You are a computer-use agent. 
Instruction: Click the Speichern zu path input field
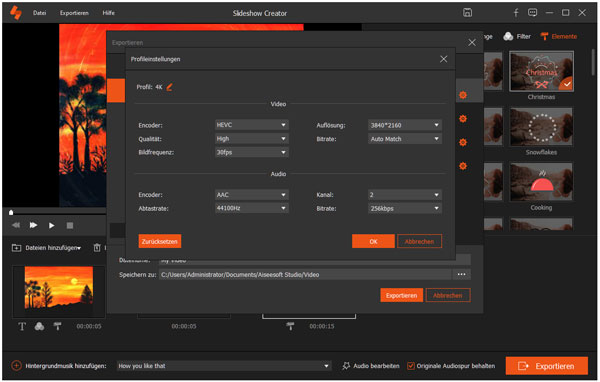coord(305,274)
